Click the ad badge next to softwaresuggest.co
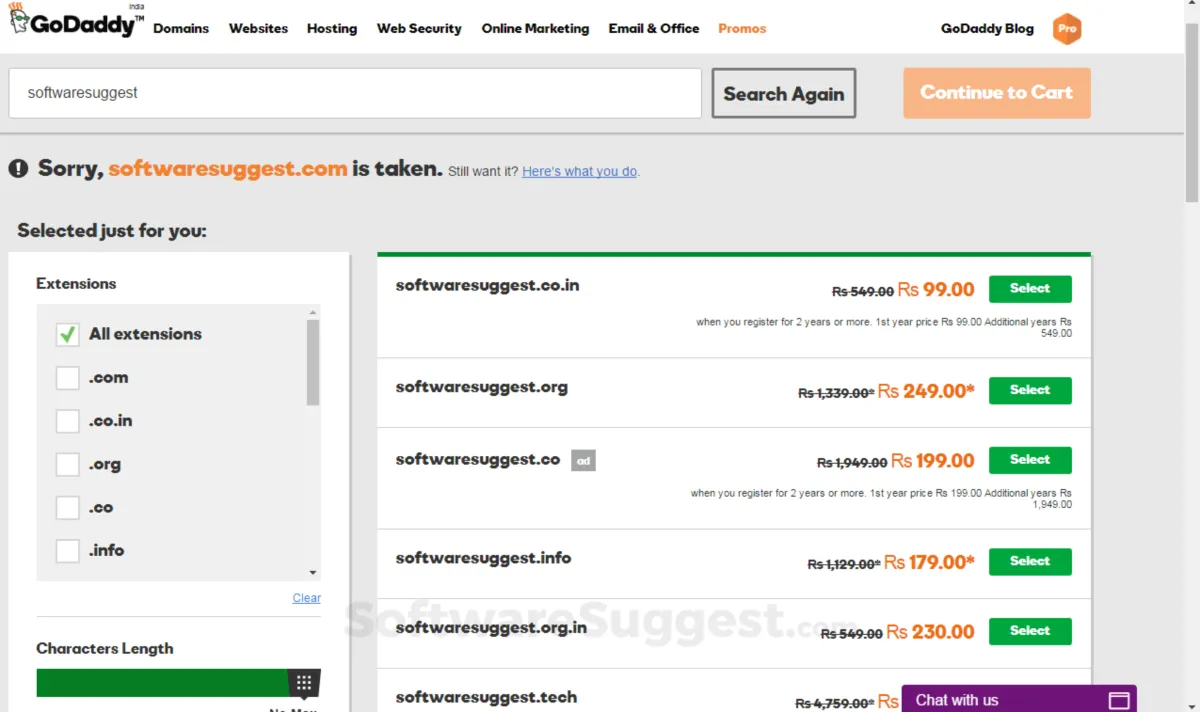This screenshot has height=712, width=1200. pos(583,461)
